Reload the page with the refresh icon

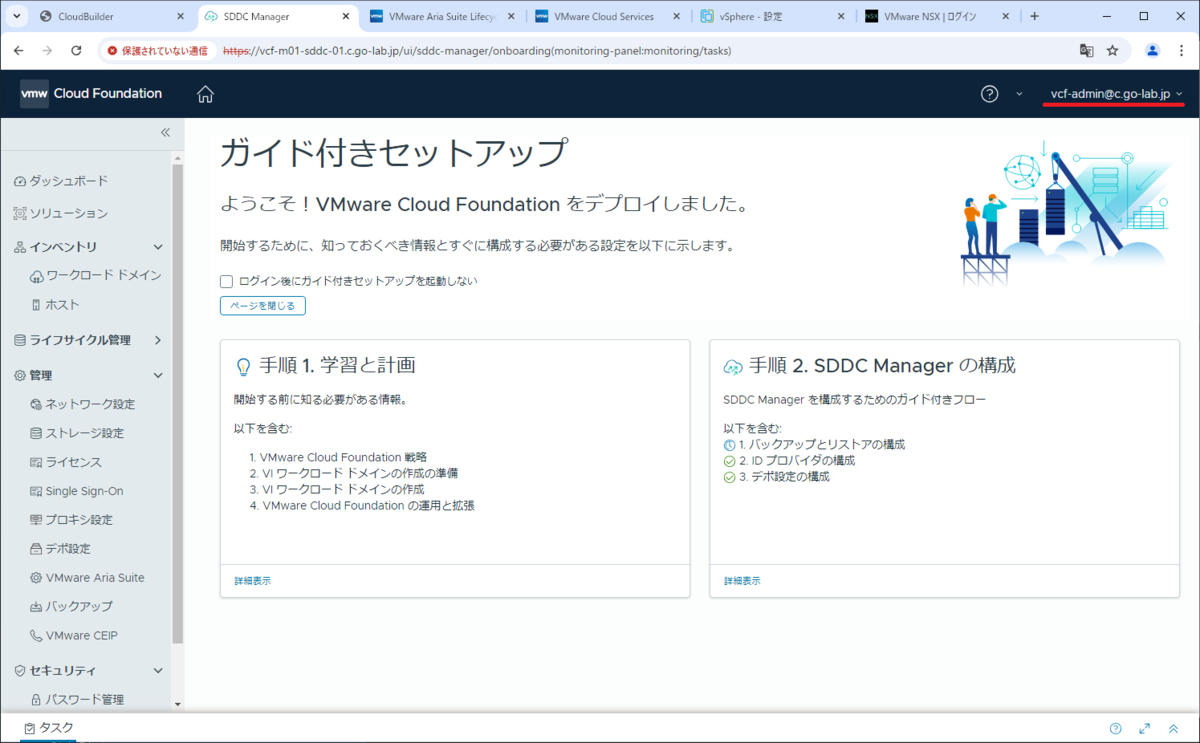(76, 50)
